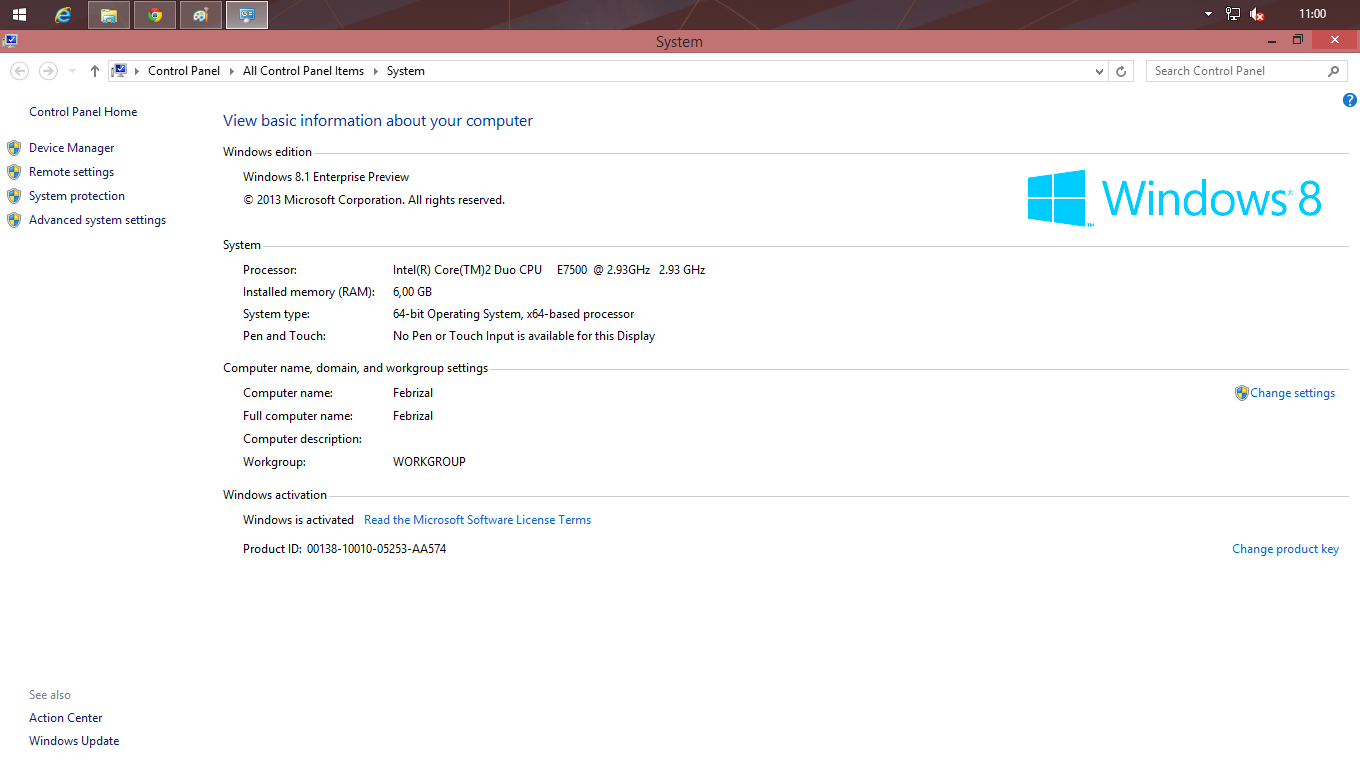Select the System breadcrumb
This screenshot has width=1360, height=768.
pos(406,71)
